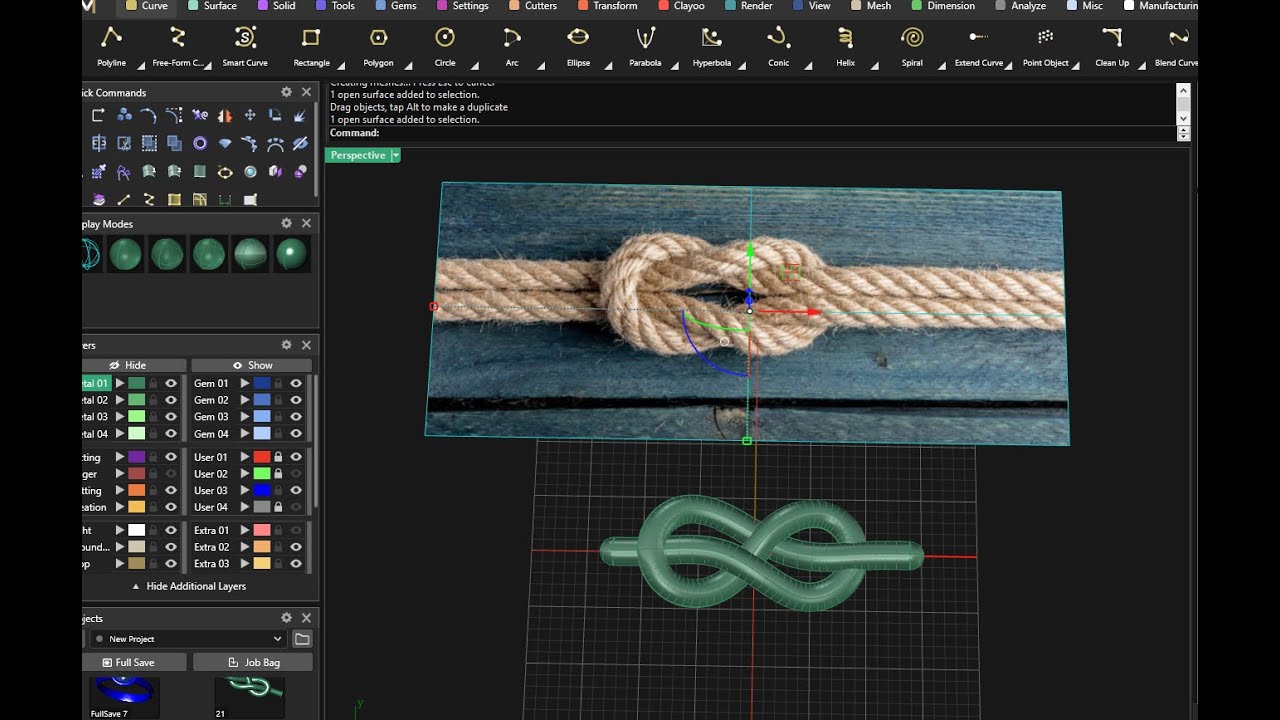Hide the Extra 02 layer
This screenshot has height=720, width=1280.
coord(296,547)
